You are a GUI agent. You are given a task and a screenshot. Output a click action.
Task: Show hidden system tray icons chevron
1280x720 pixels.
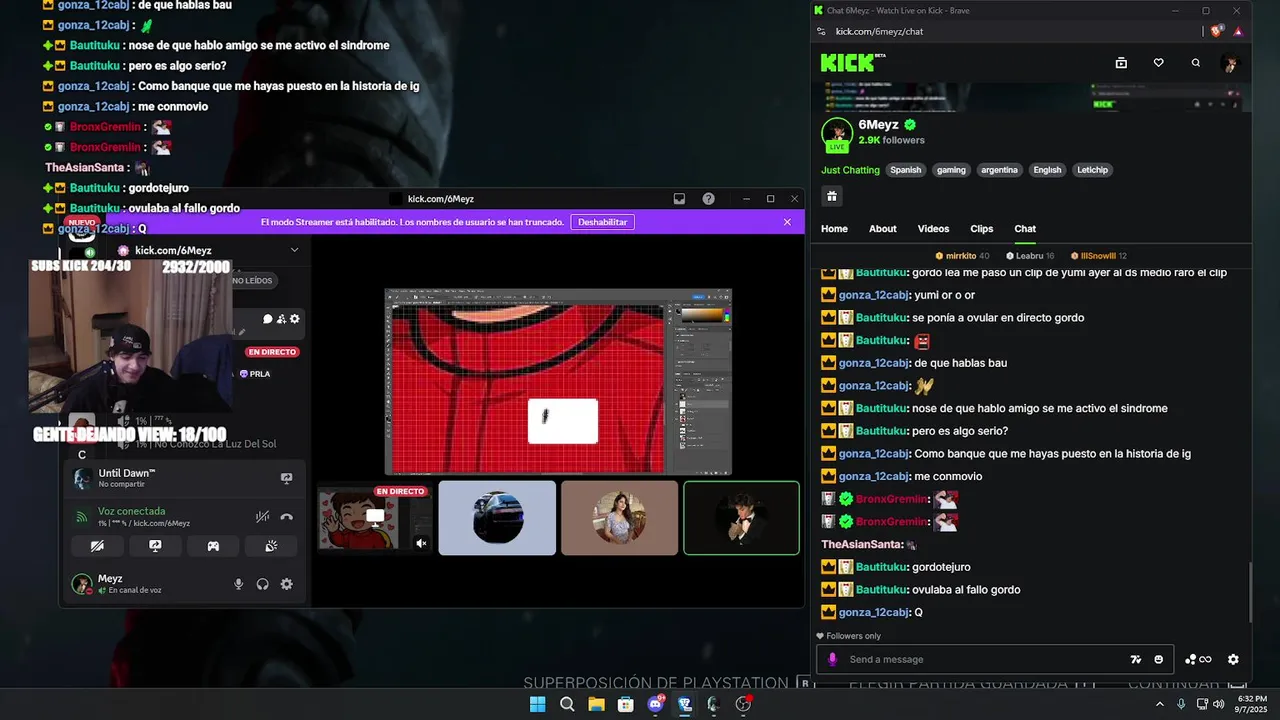pyautogui.click(x=1160, y=704)
